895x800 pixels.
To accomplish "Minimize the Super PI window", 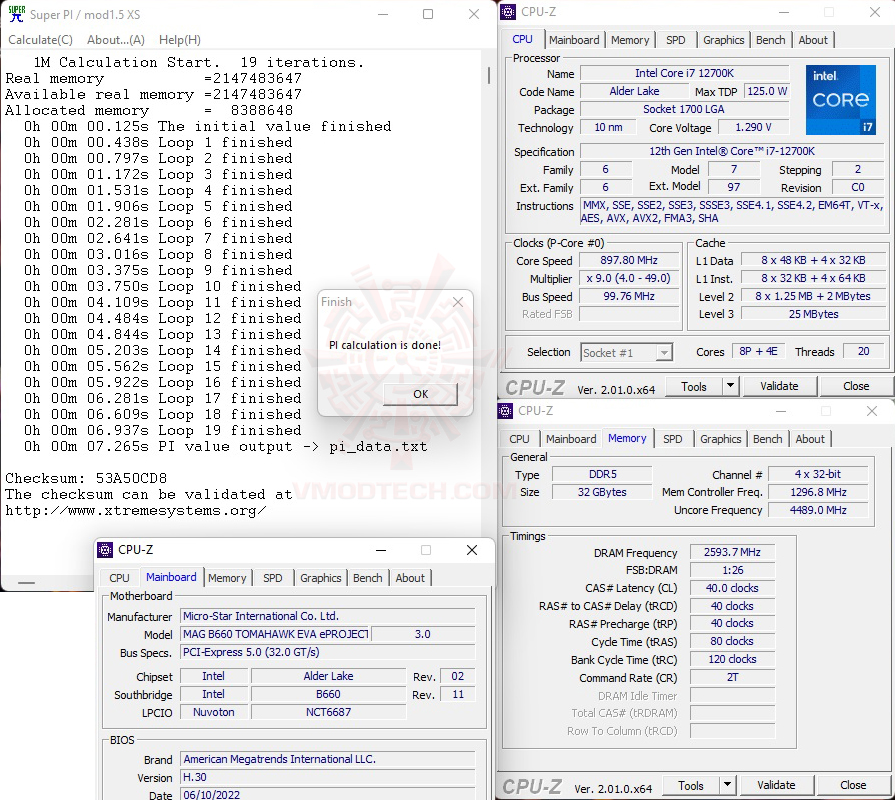I will [x=383, y=14].
